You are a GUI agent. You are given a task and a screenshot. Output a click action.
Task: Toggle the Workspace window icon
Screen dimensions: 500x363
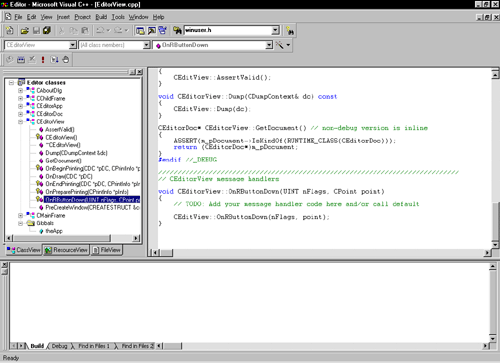140,31
